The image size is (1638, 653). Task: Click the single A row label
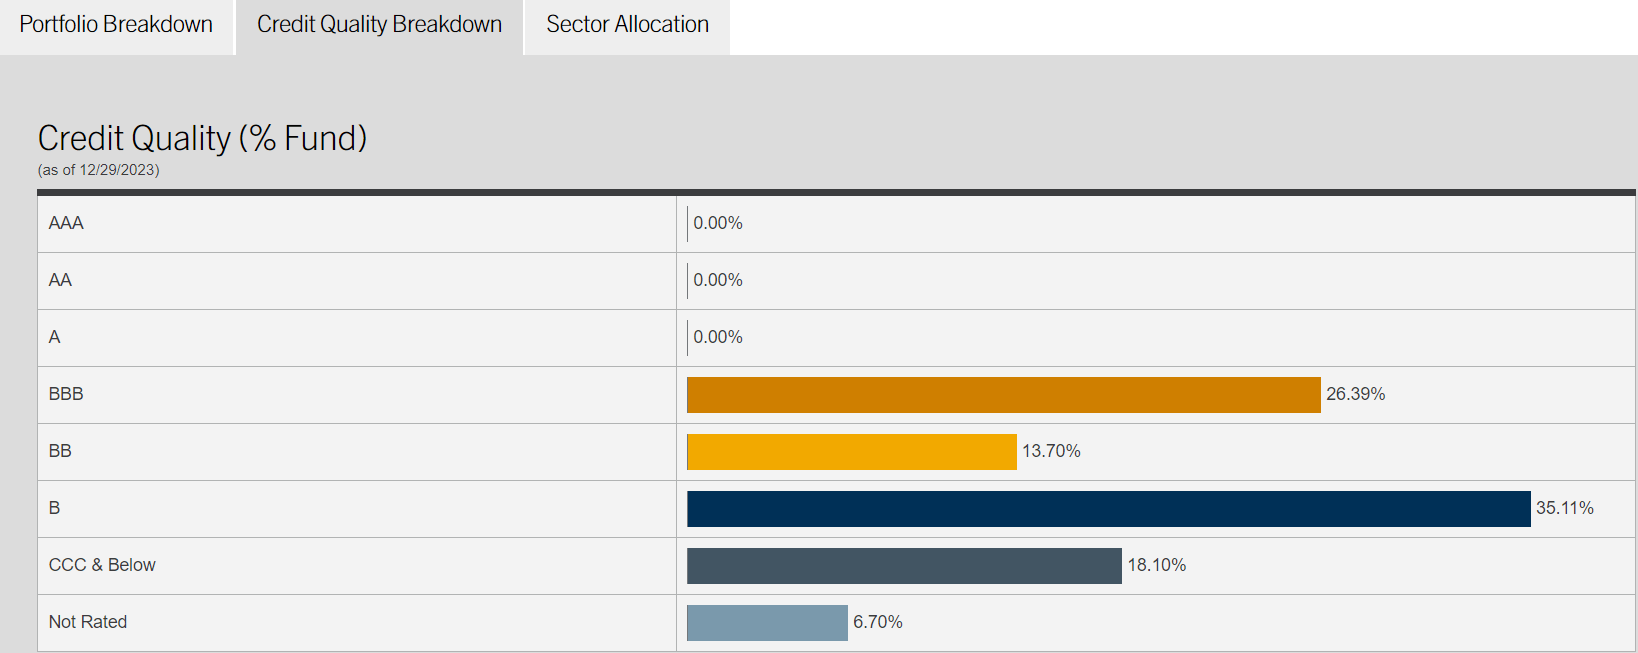[55, 337]
